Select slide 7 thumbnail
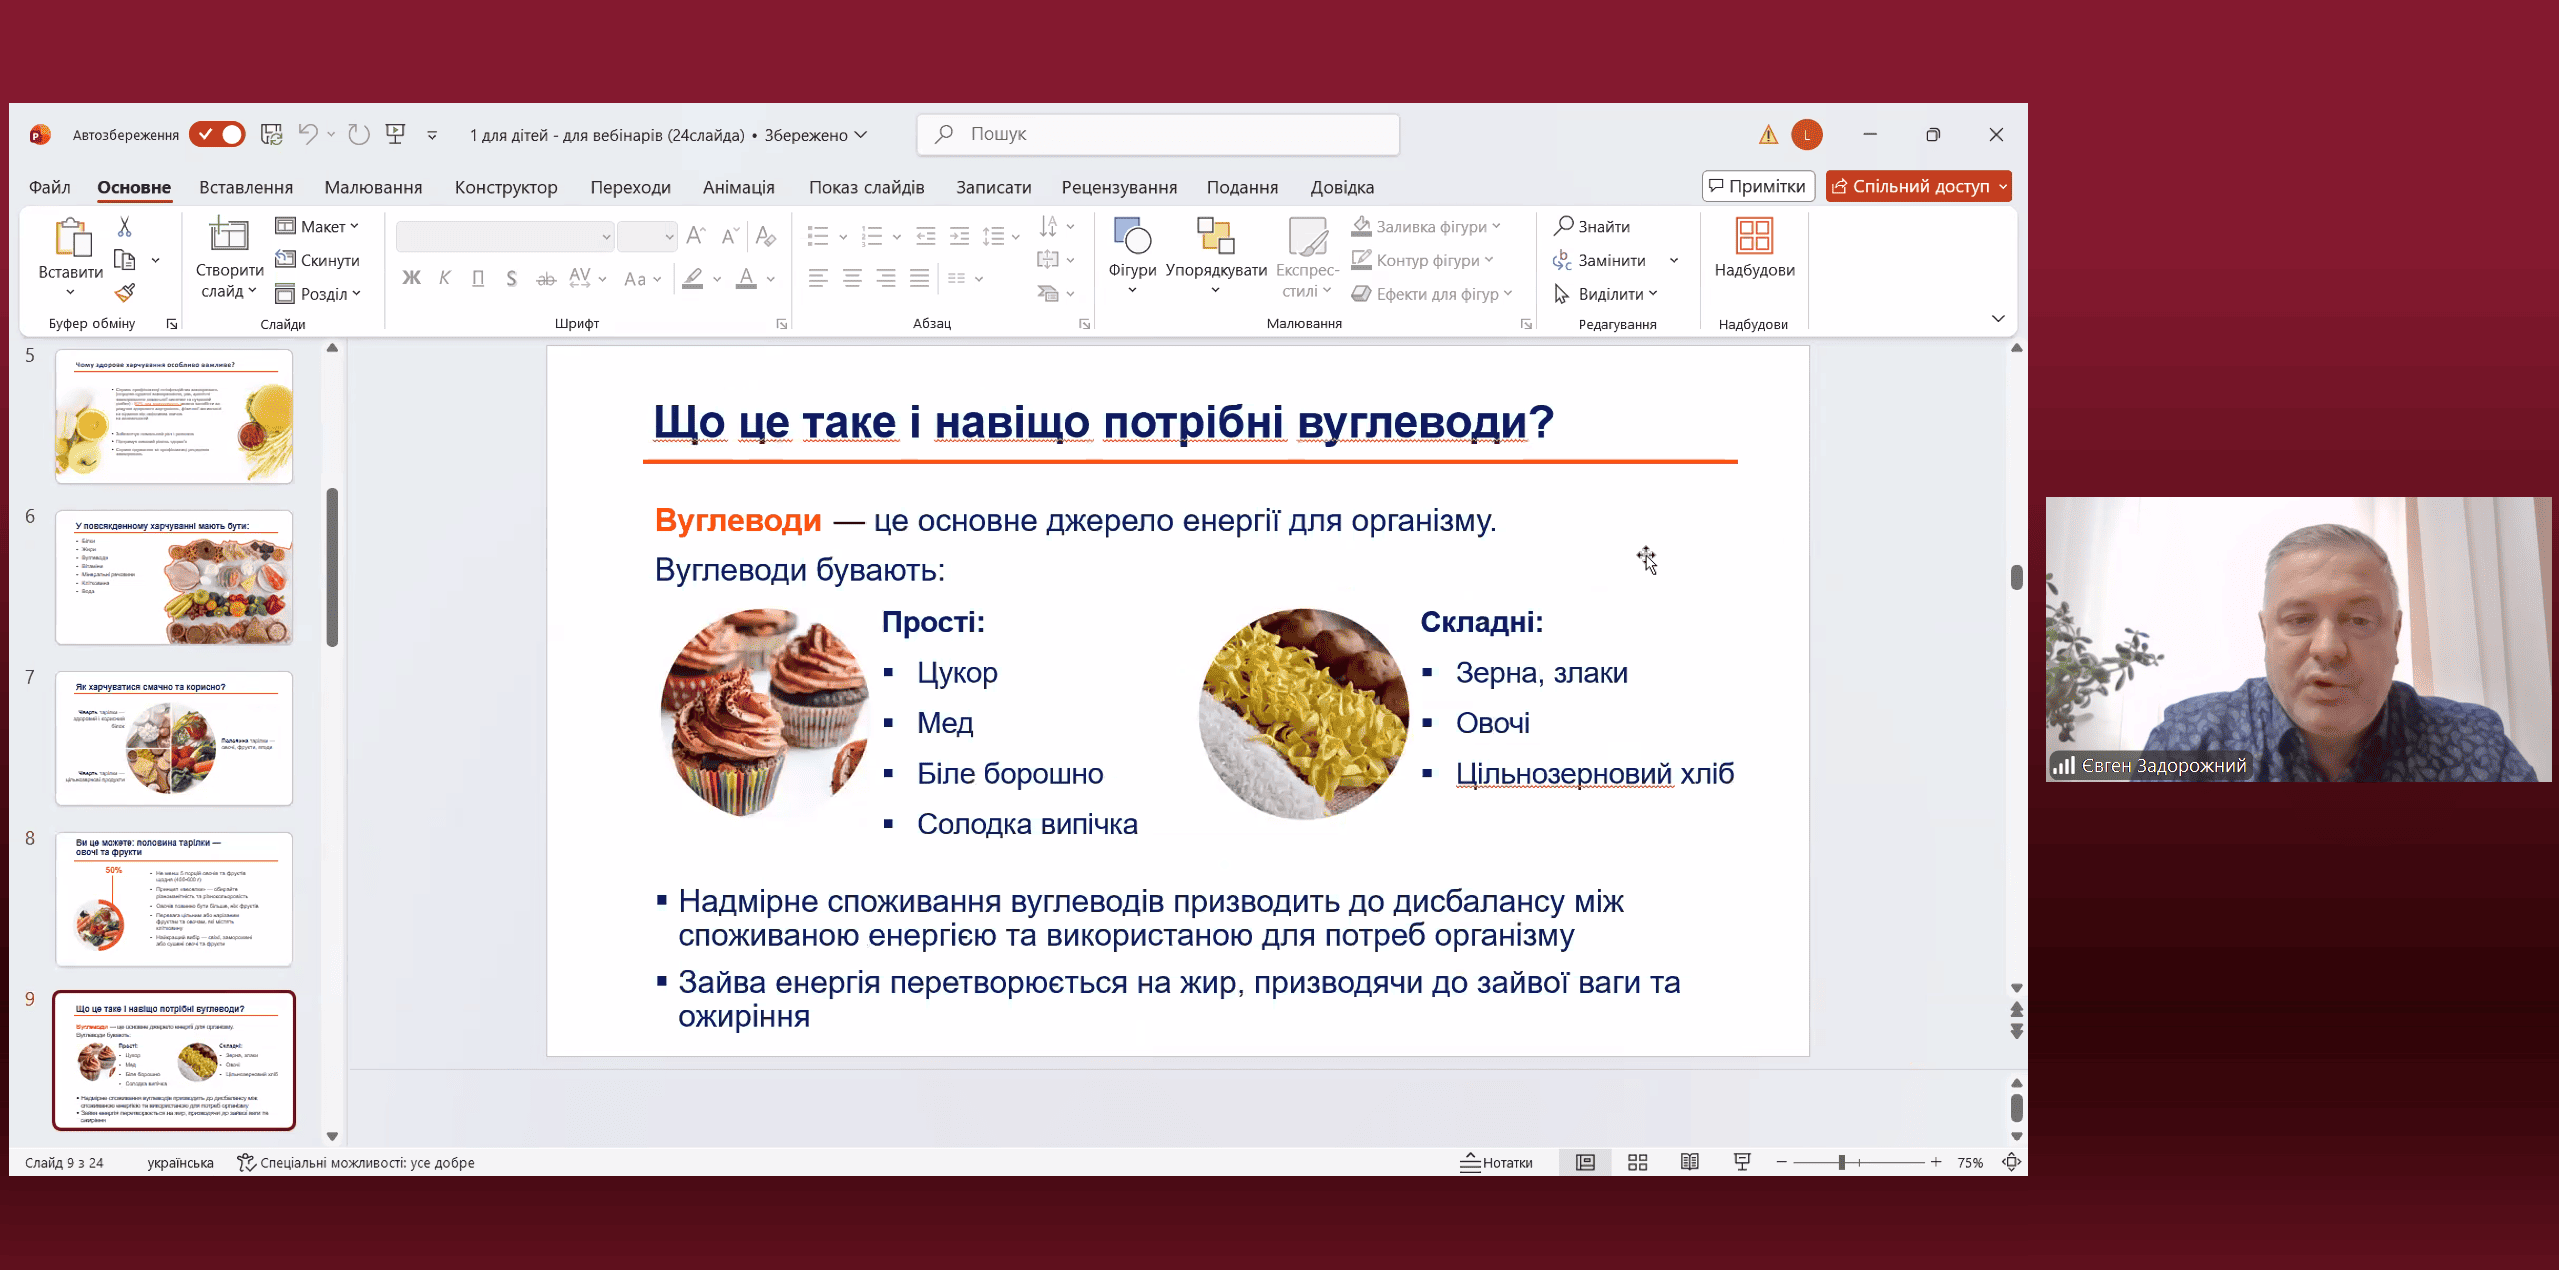Viewport: 2559px width, 1270px height. 174,738
